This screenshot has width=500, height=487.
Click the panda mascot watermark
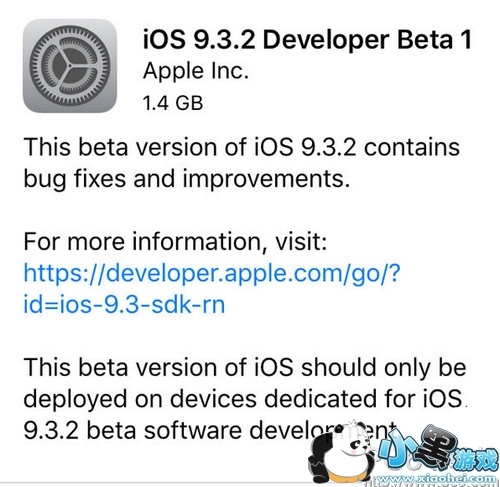[x=340, y=453]
